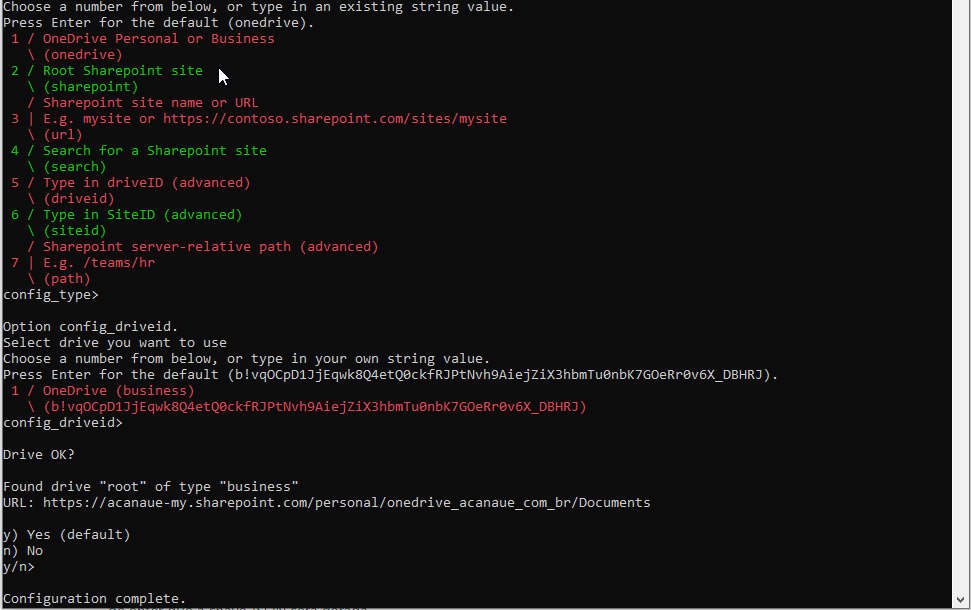Click the 'Drive OK?' text
Viewport: 971px width, 610px height.
tap(39, 455)
